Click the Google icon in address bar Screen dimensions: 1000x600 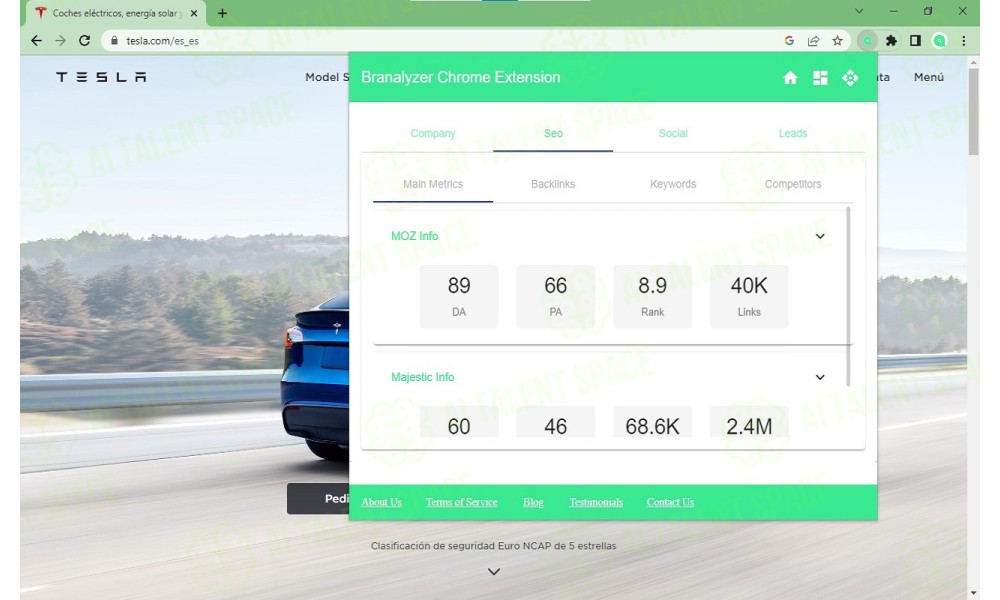click(789, 41)
